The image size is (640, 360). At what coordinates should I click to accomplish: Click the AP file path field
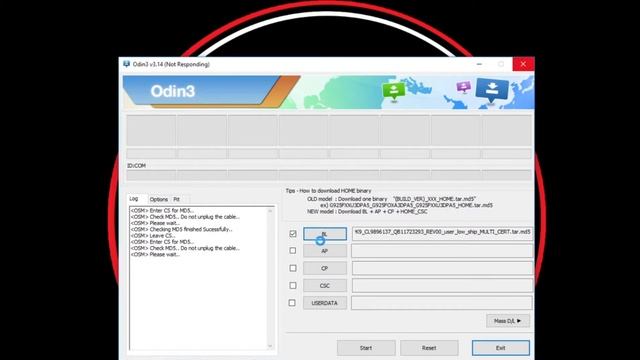[442, 251]
